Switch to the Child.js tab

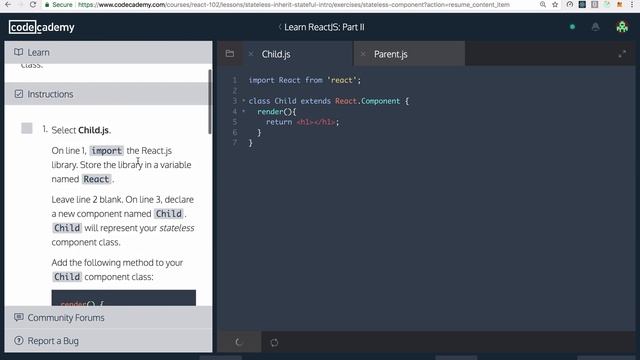coord(276,54)
